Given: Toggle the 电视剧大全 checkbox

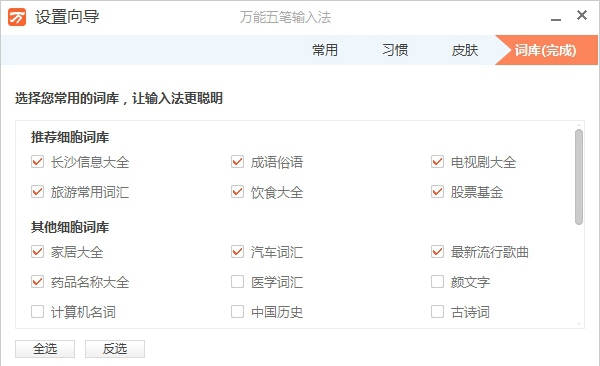Looking at the screenshot, I should [x=437, y=162].
